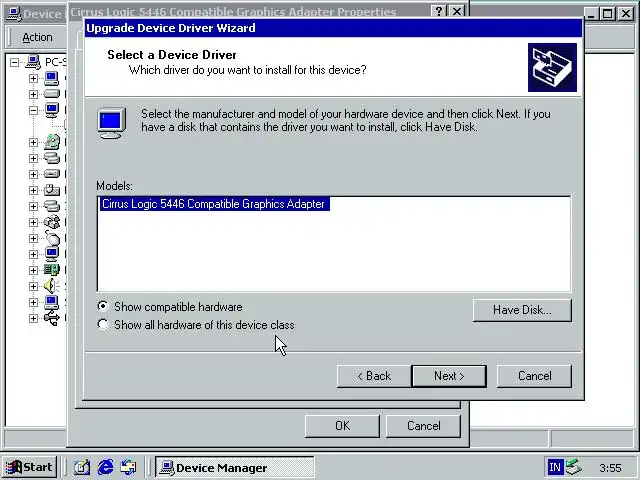The width and height of the screenshot is (640, 480).
Task: Select the DVD/CD-ROM drives disc icon
Action: click(x=52, y=142)
